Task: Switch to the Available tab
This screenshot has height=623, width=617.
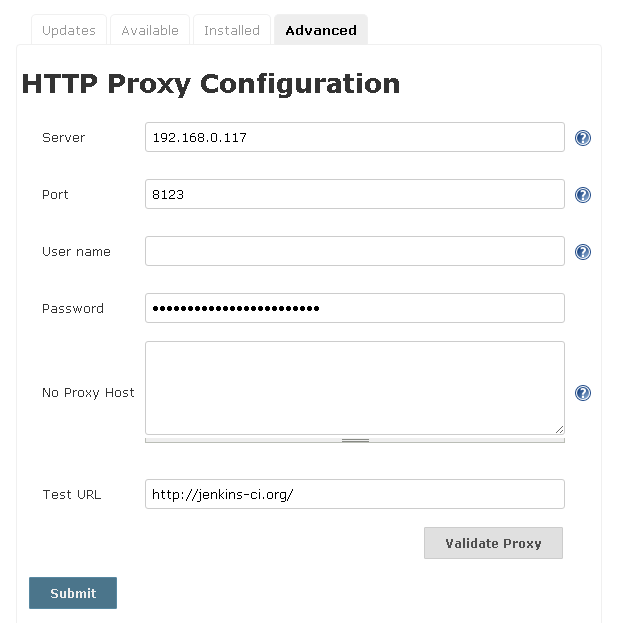Action: 150,30
